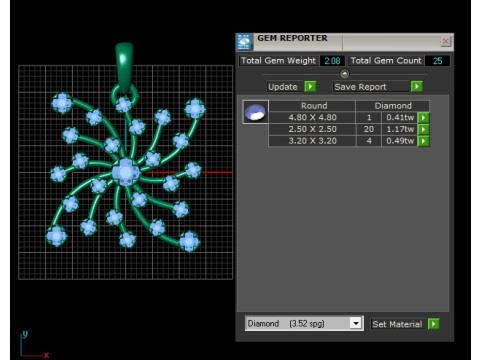The height and width of the screenshot is (360, 480).
Task: Select the 2.50 X 2.50 size cell
Action: click(x=312, y=129)
